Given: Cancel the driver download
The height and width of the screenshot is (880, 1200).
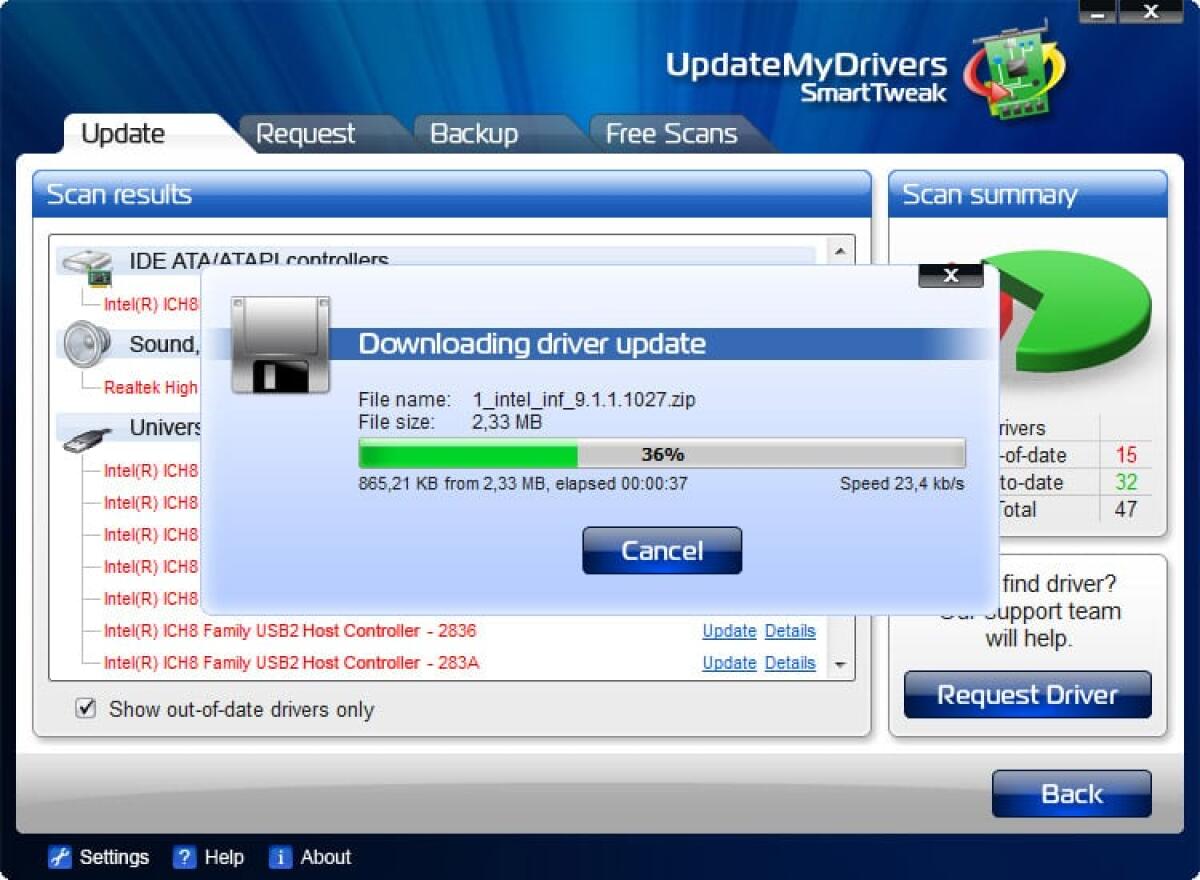Looking at the screenshot, I should click(x=662, y=549).
